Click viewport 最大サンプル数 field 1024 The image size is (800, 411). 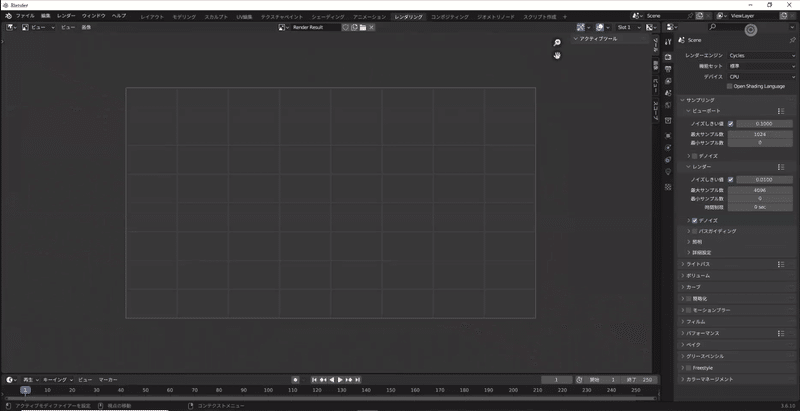click(x=760, y=134)
